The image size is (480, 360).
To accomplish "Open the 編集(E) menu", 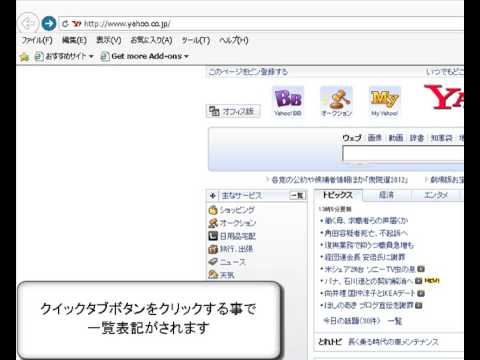I will tap(74, 40).
